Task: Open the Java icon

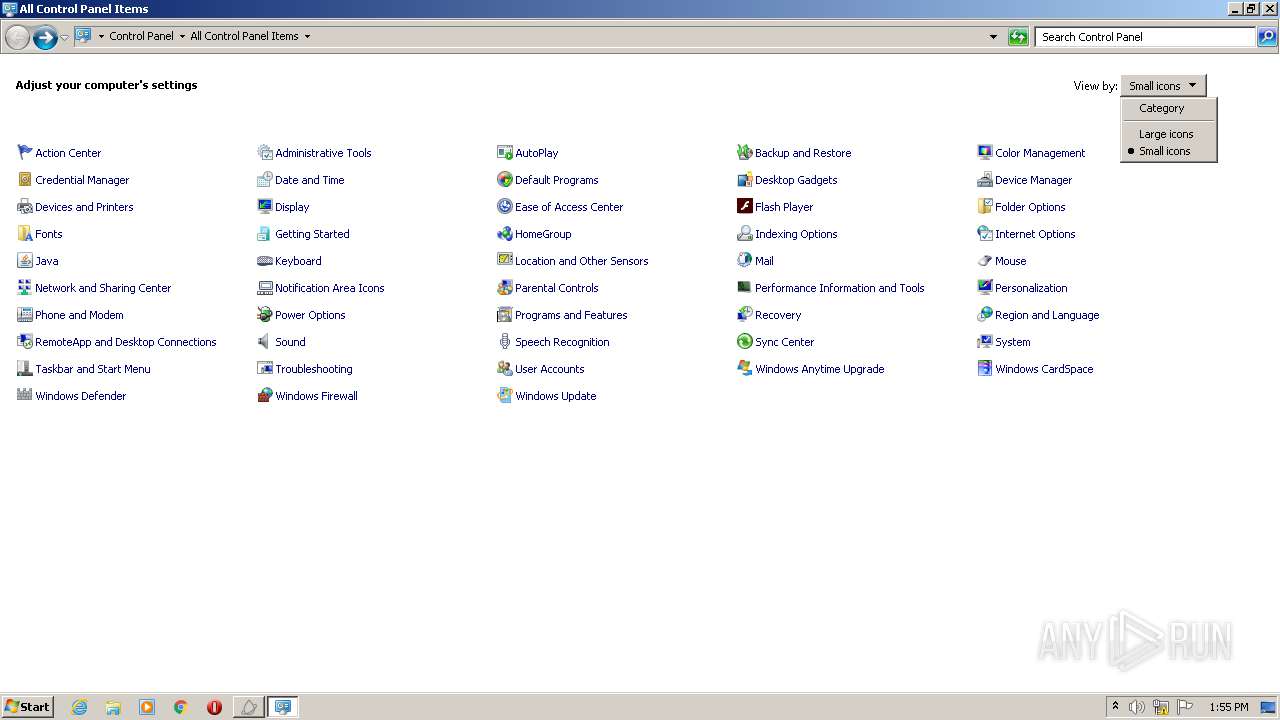Action: 25,261
